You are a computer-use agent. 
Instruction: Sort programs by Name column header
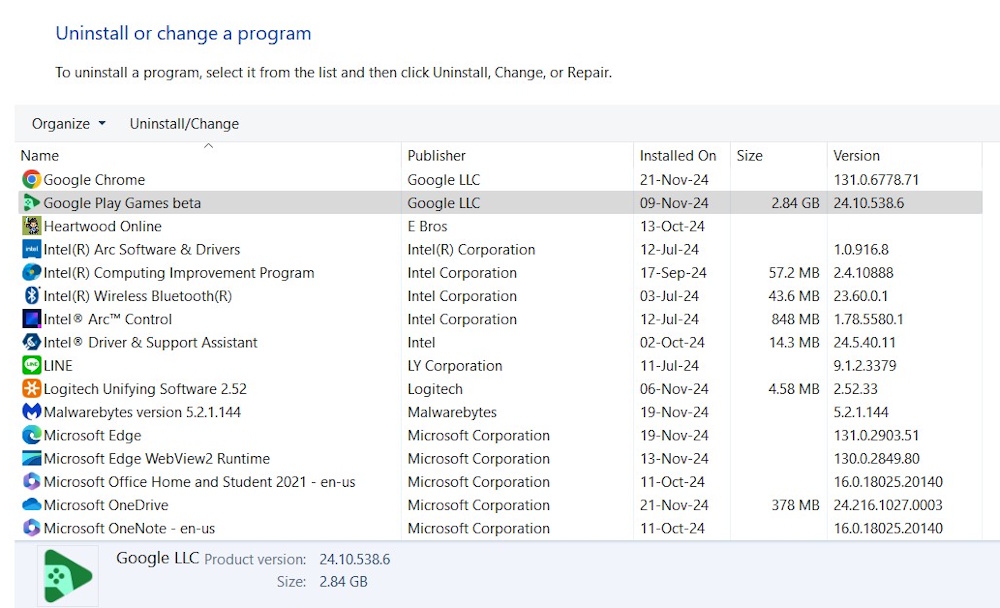(40, 156)
